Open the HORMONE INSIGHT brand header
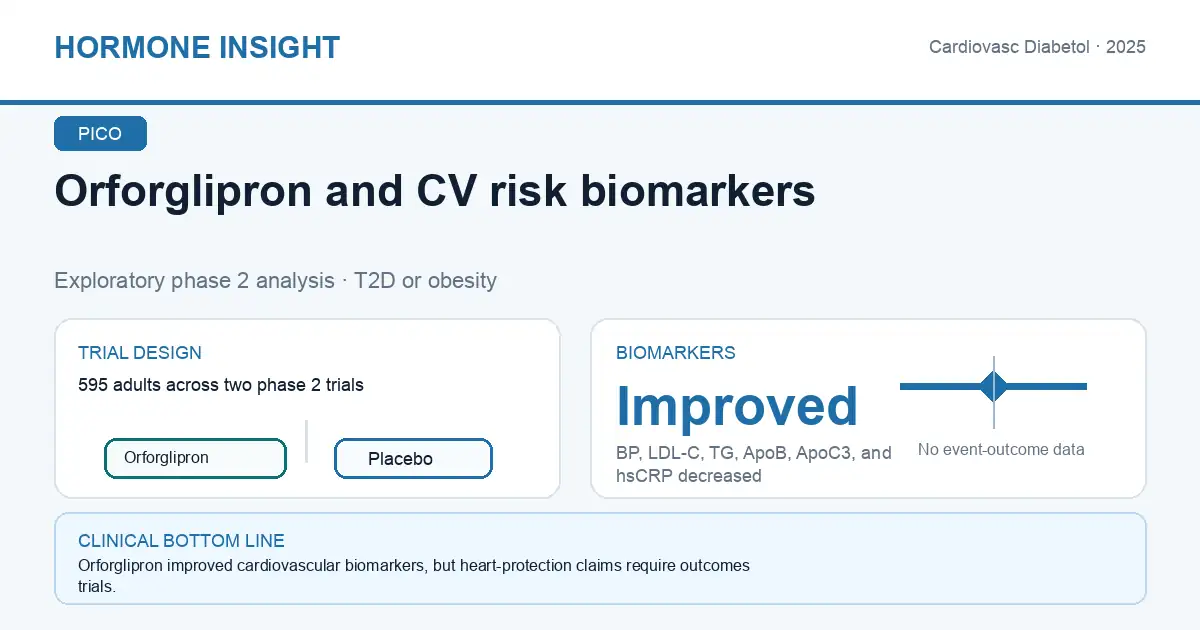 (x=197, y=47)
